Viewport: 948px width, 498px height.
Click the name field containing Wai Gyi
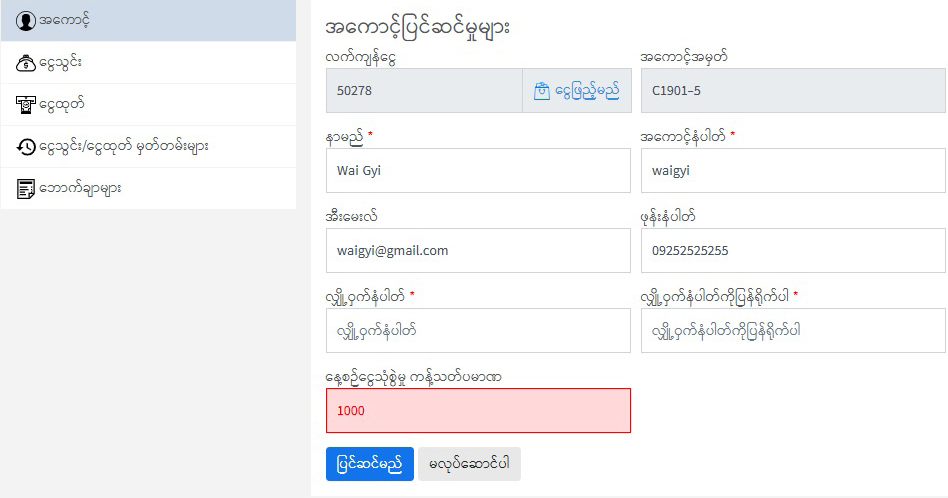478,171
